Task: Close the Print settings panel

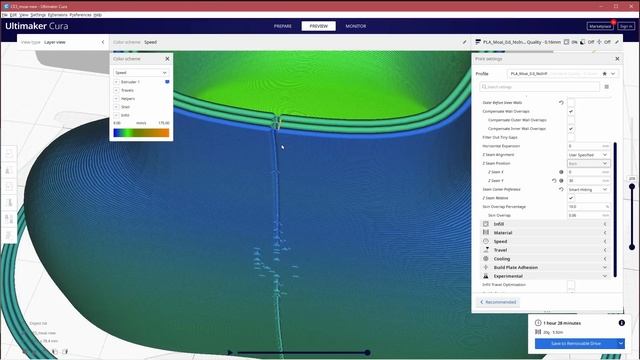Action: pyautogui.click(x=617, y=59)
